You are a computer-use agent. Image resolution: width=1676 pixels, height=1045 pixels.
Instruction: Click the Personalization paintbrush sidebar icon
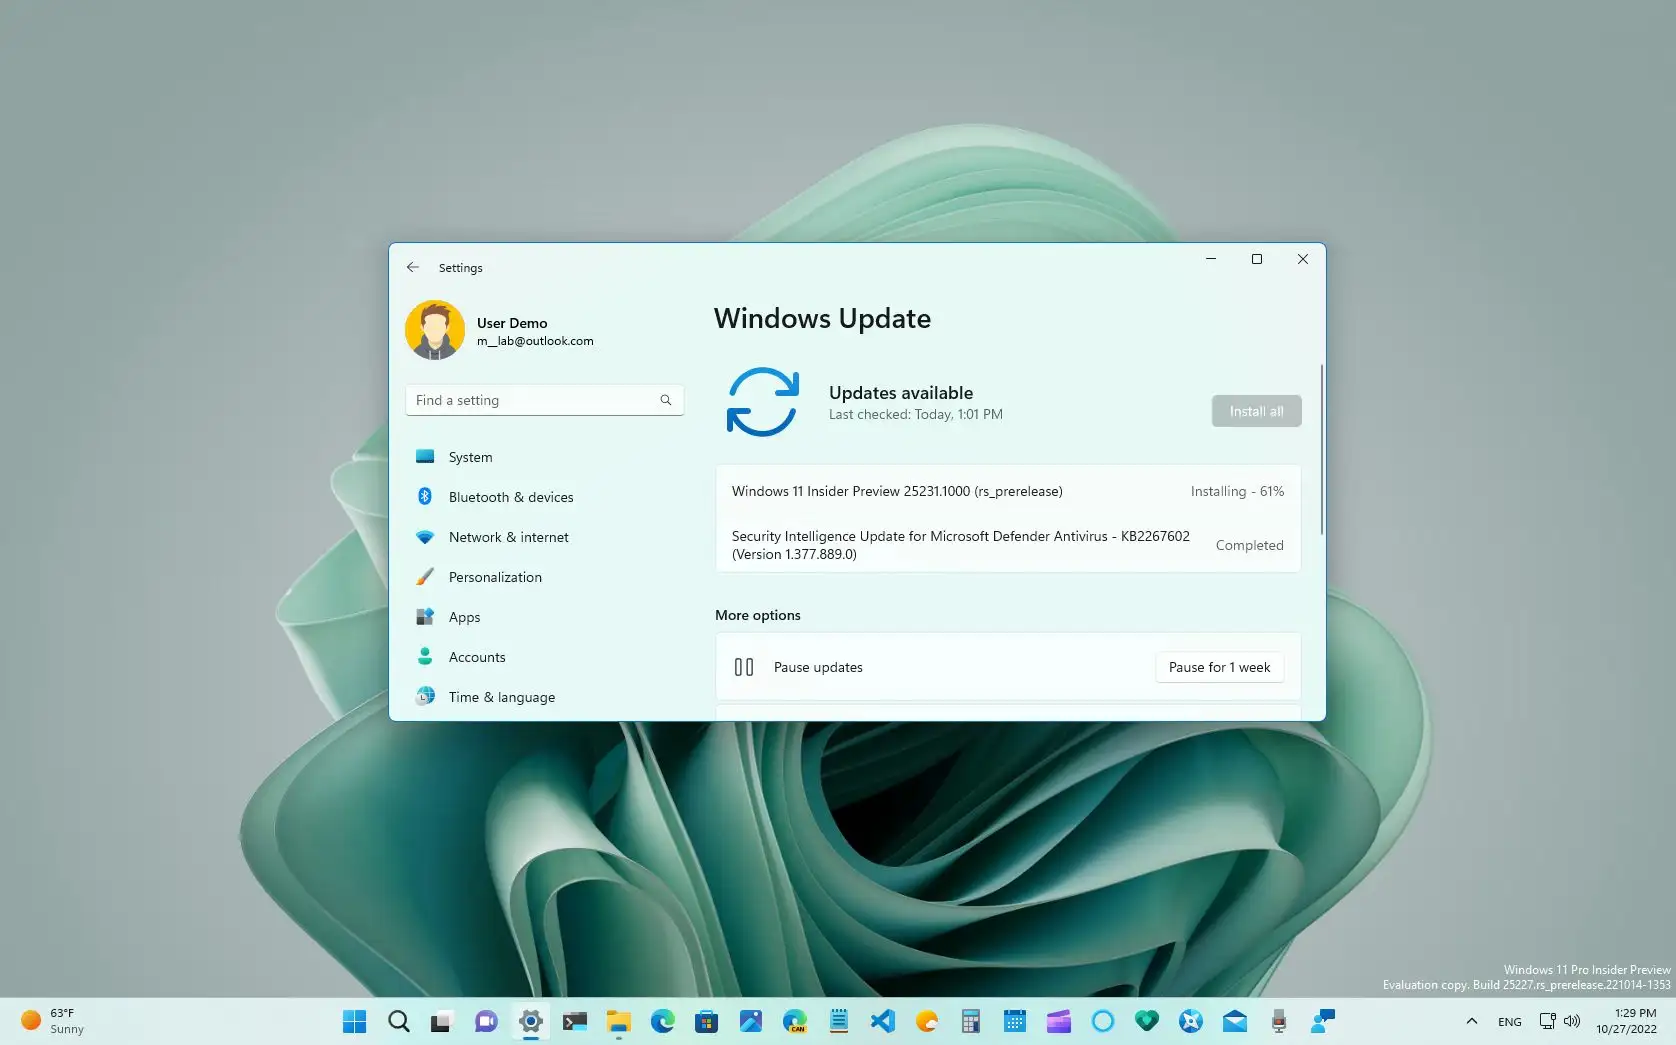[x=426, y=577]
